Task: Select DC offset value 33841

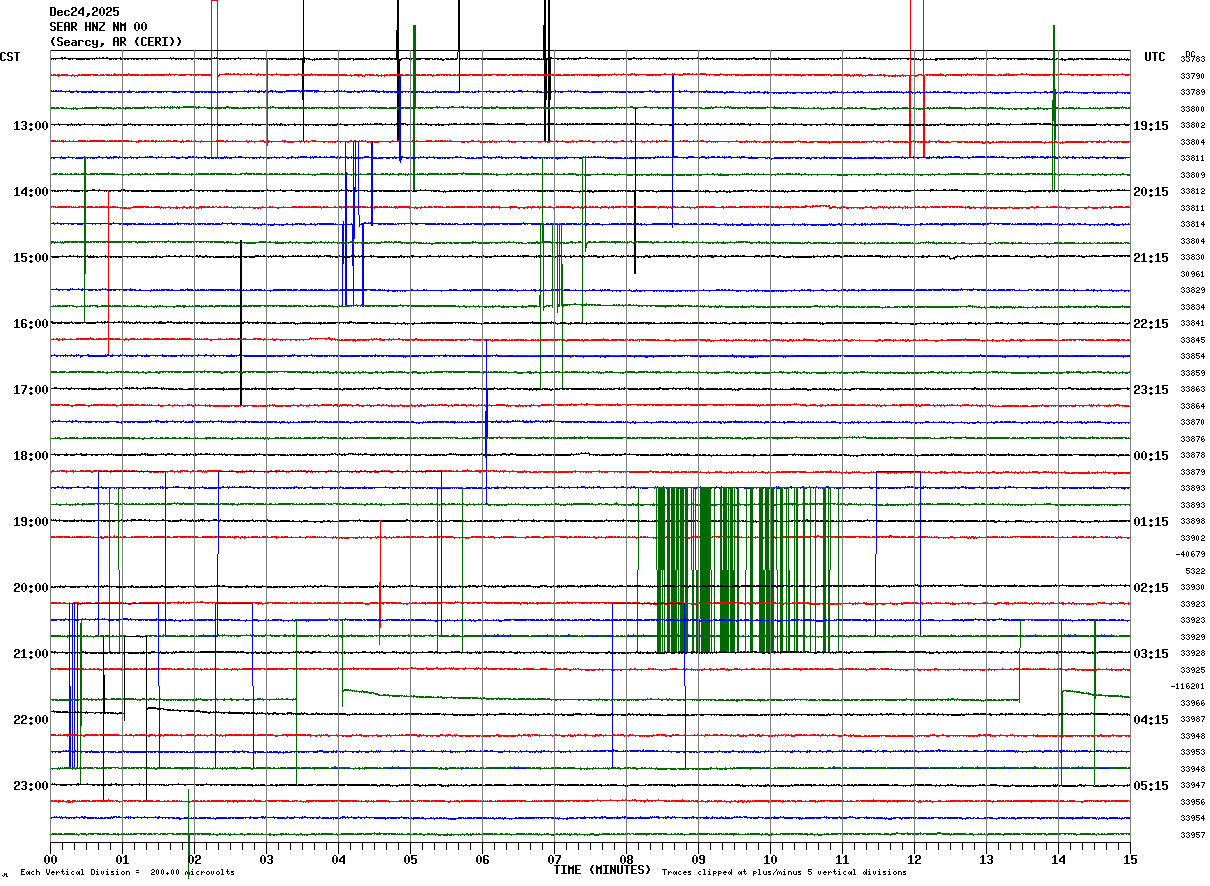Action: pyautogui.click(x=1192, y=324)
